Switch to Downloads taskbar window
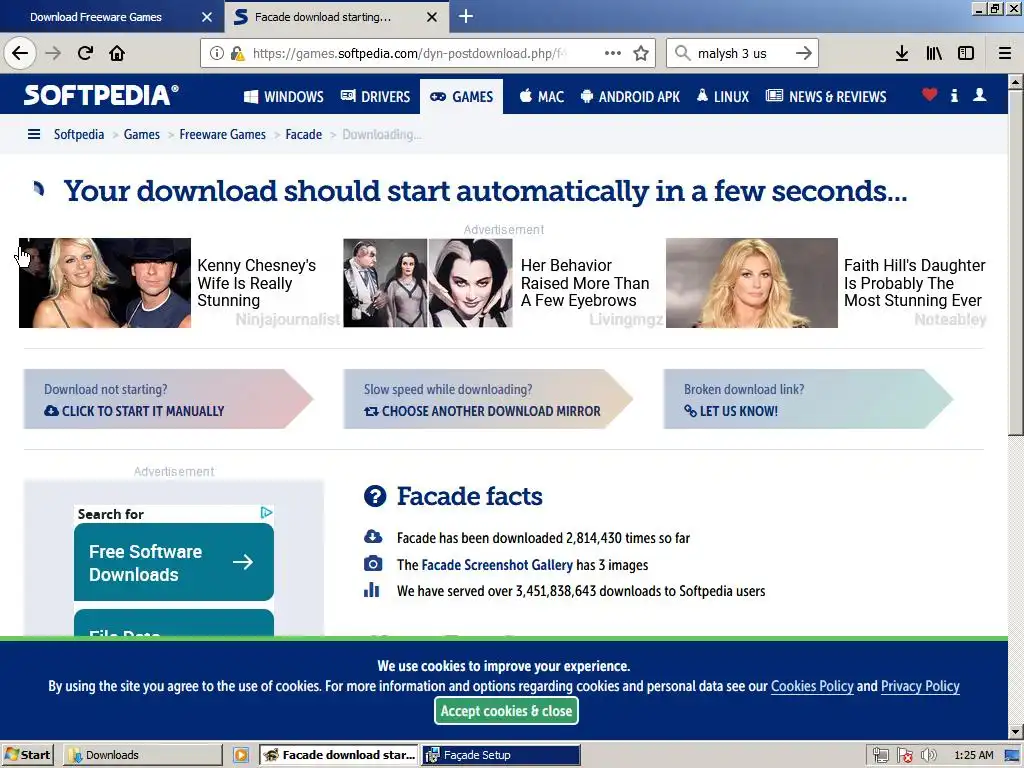Screen dimensions: 1024x768 pos(142,755)
